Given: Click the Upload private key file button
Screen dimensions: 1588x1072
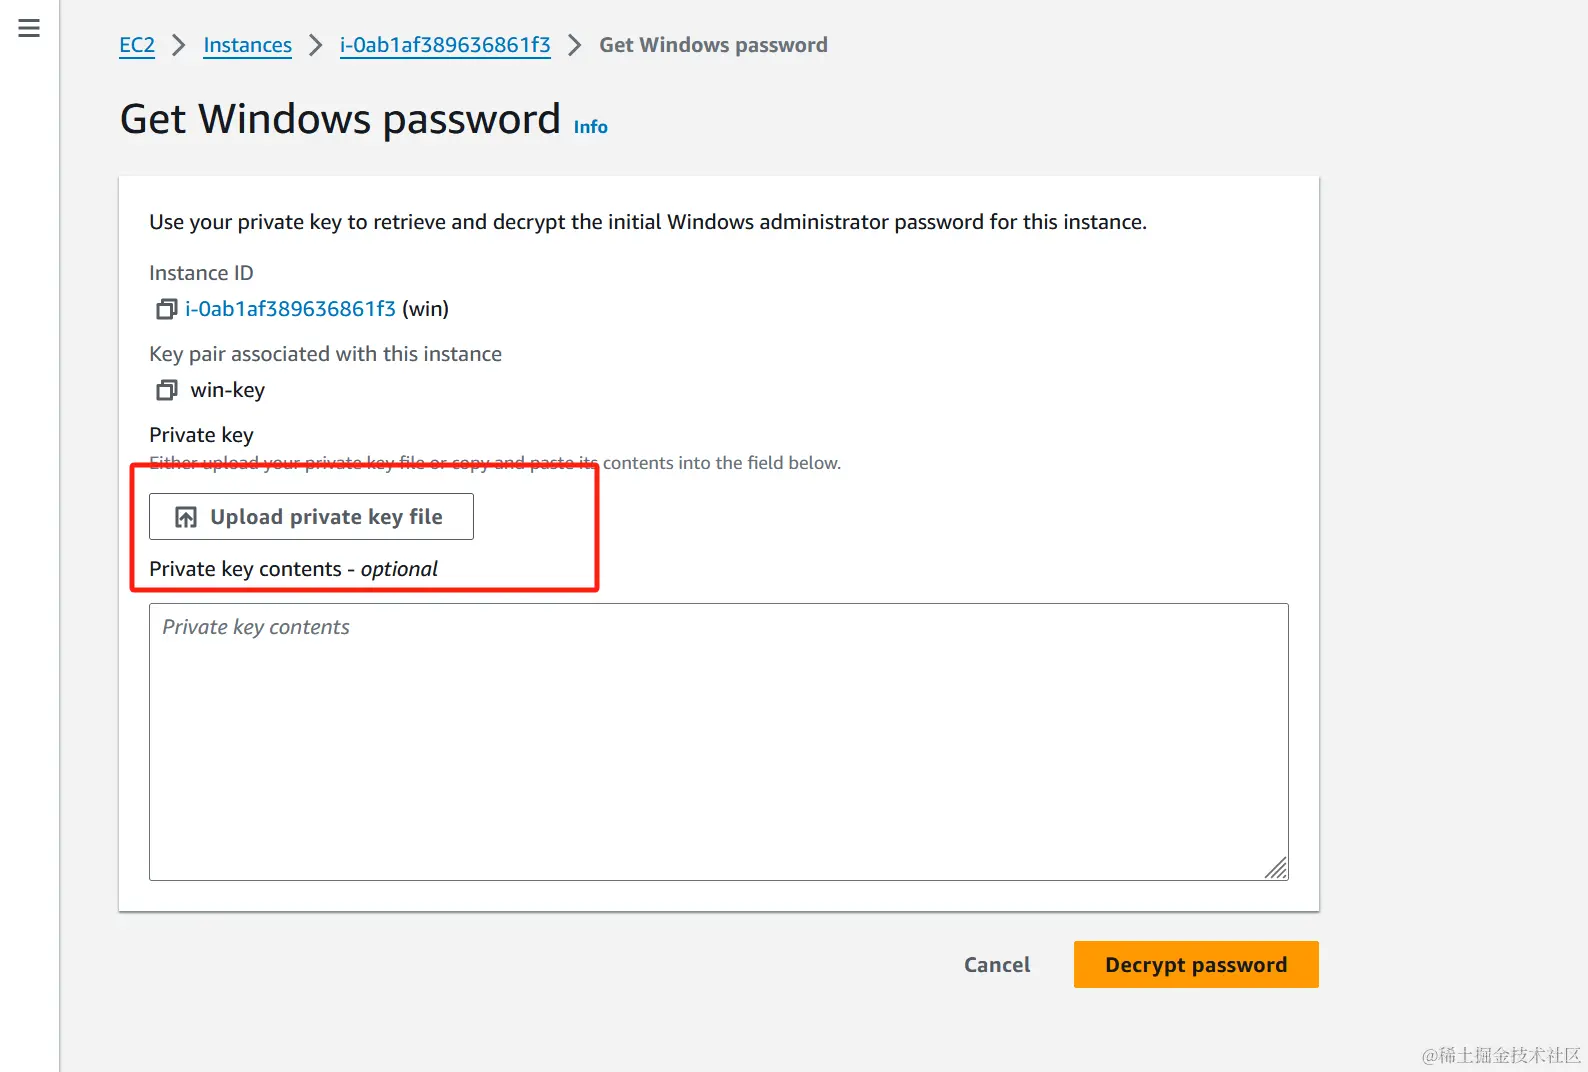Looking at the screenshot, I should 311,517.
